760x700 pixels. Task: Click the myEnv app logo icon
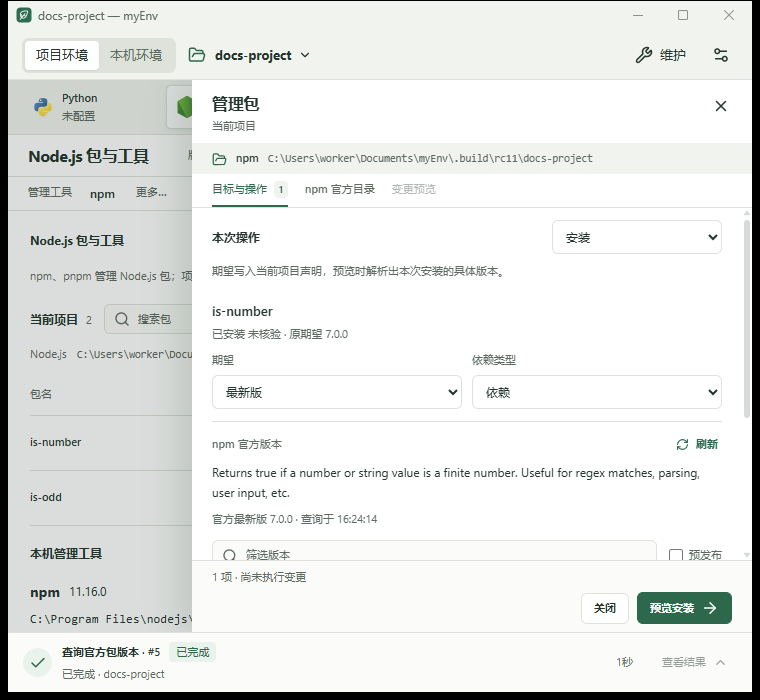pos(24,16)
